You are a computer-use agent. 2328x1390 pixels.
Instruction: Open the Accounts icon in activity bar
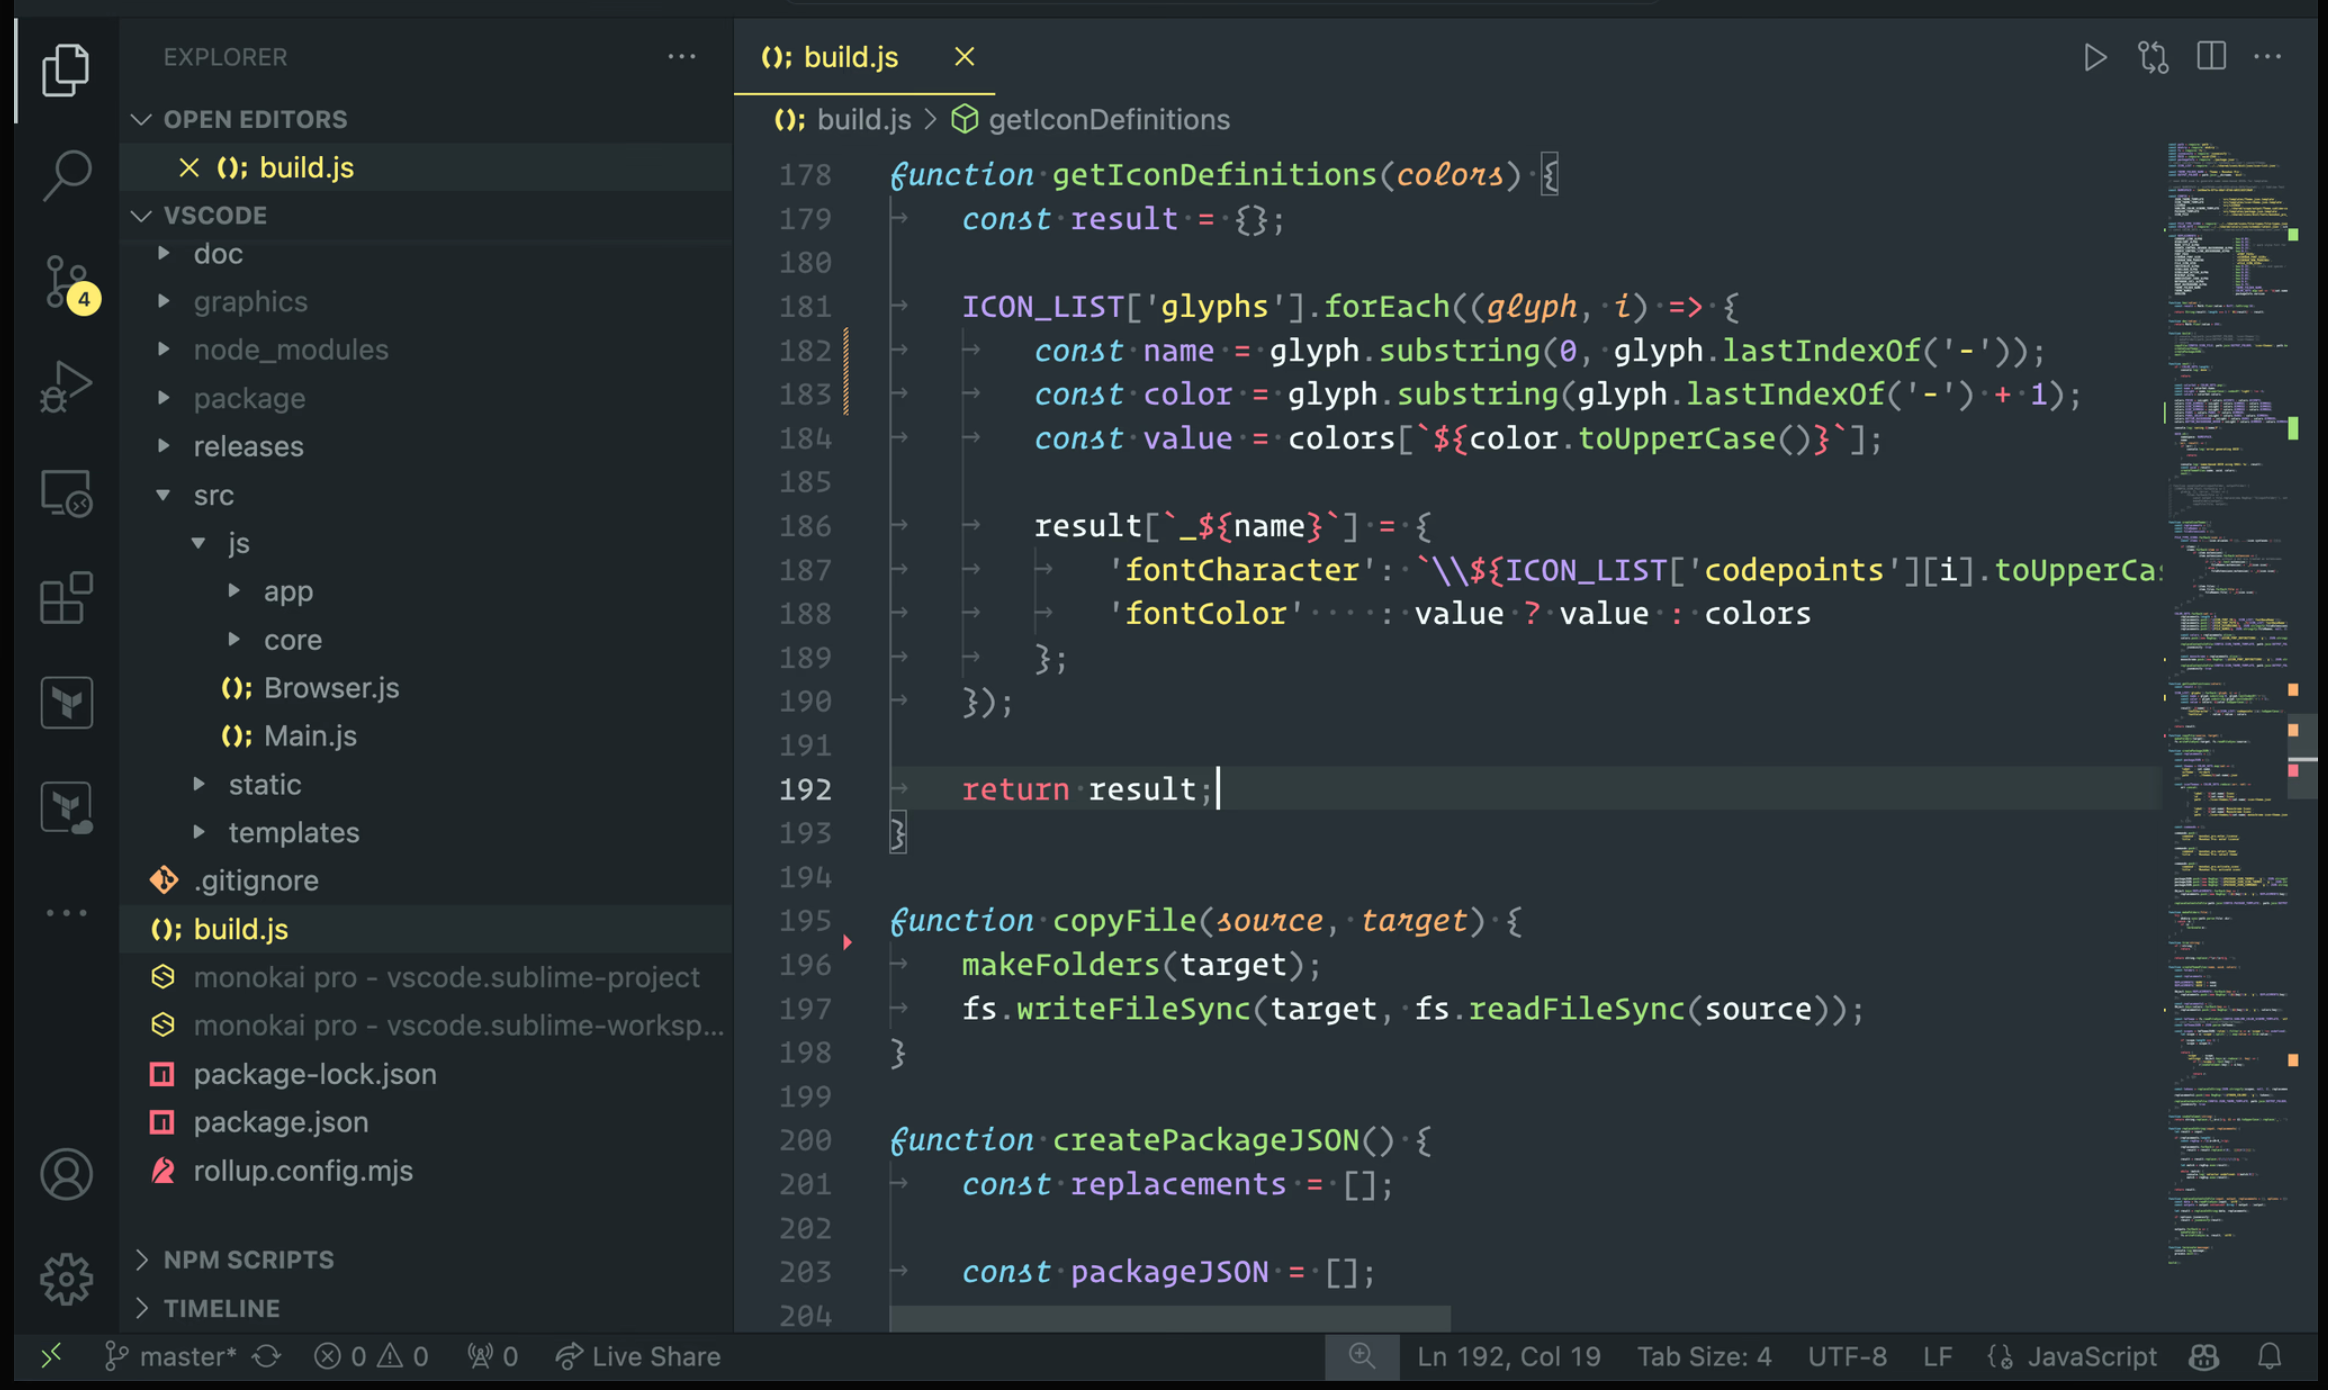coord(66,1174)
